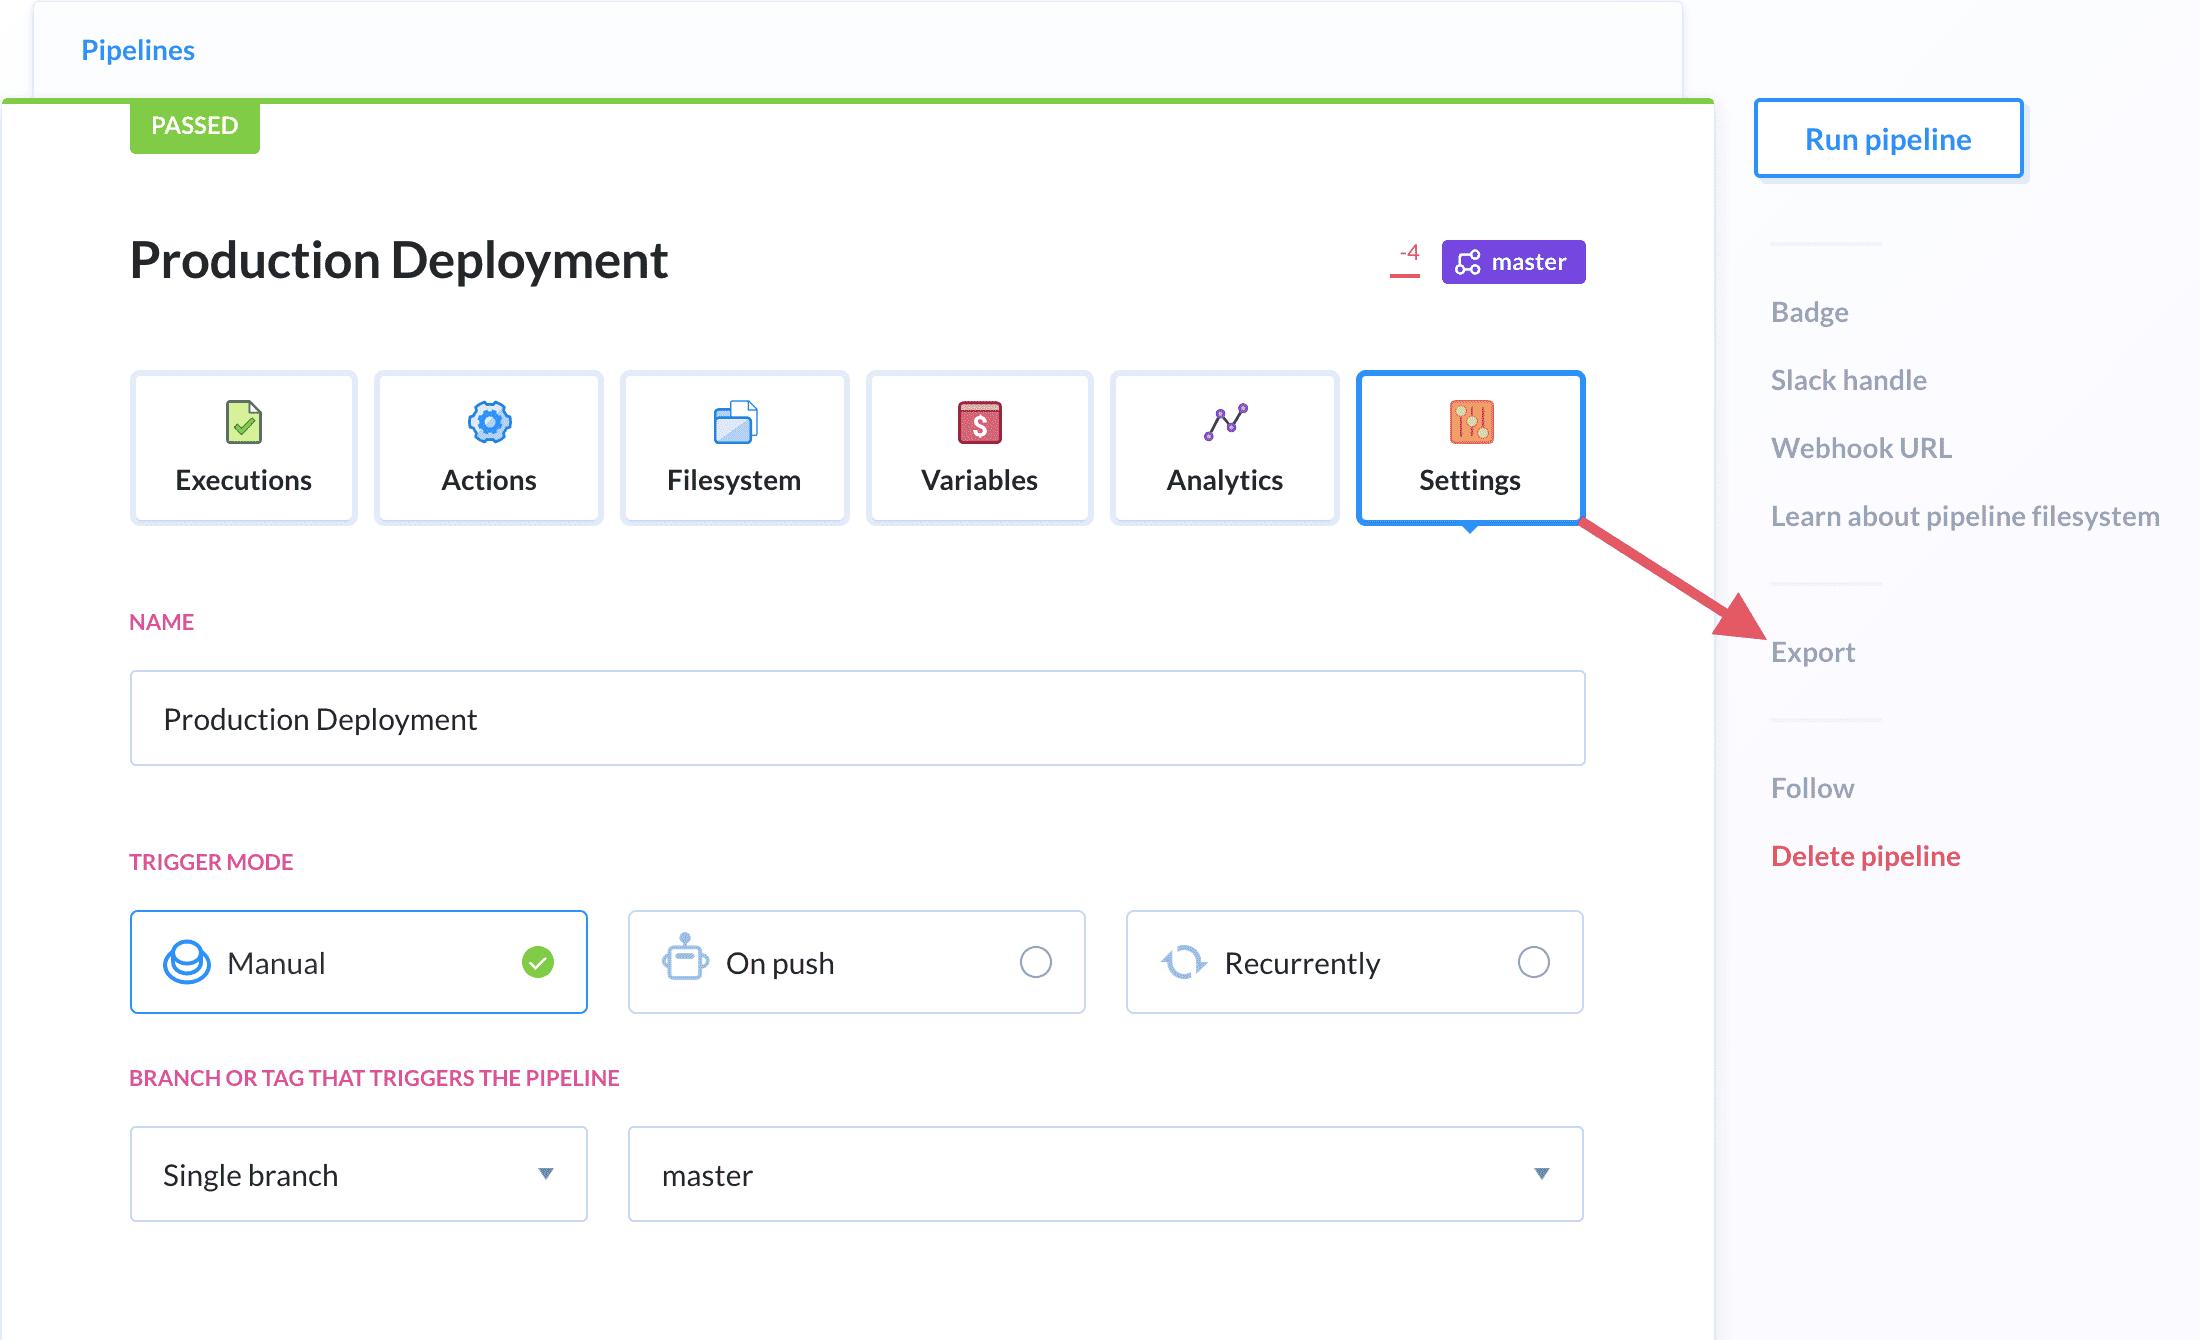The image size is (2200, 1340).
Task: Expand the master branch dropdown
Action: [x=1540, y=1173]
